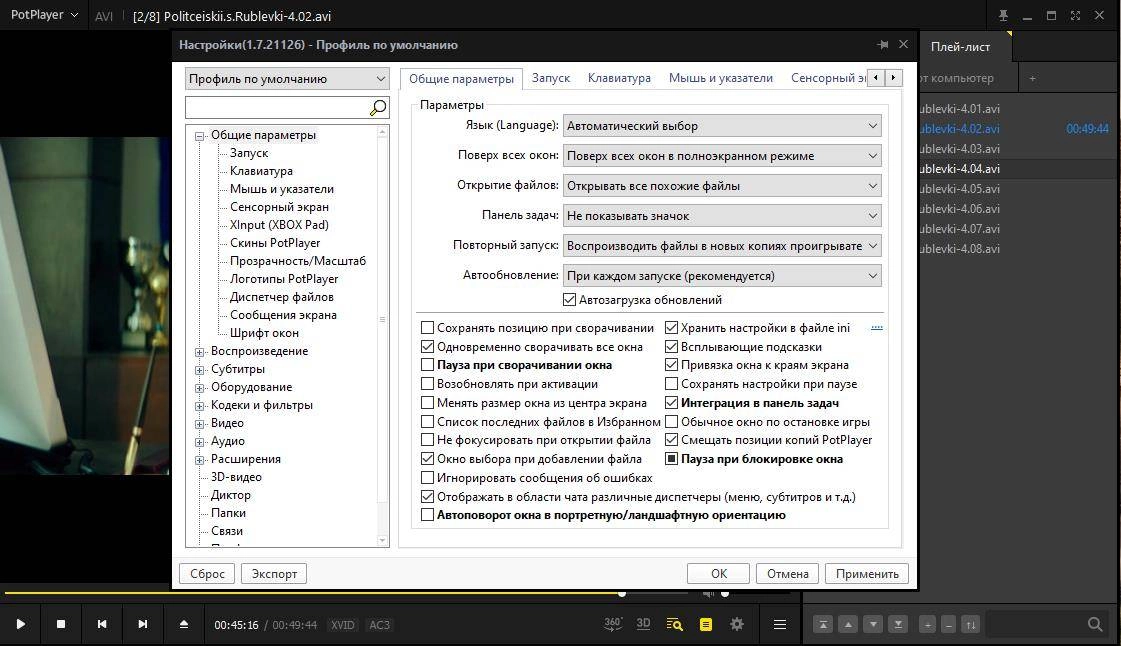
Task: Click the AC3 audio codec badge
Action: point(379,625)
